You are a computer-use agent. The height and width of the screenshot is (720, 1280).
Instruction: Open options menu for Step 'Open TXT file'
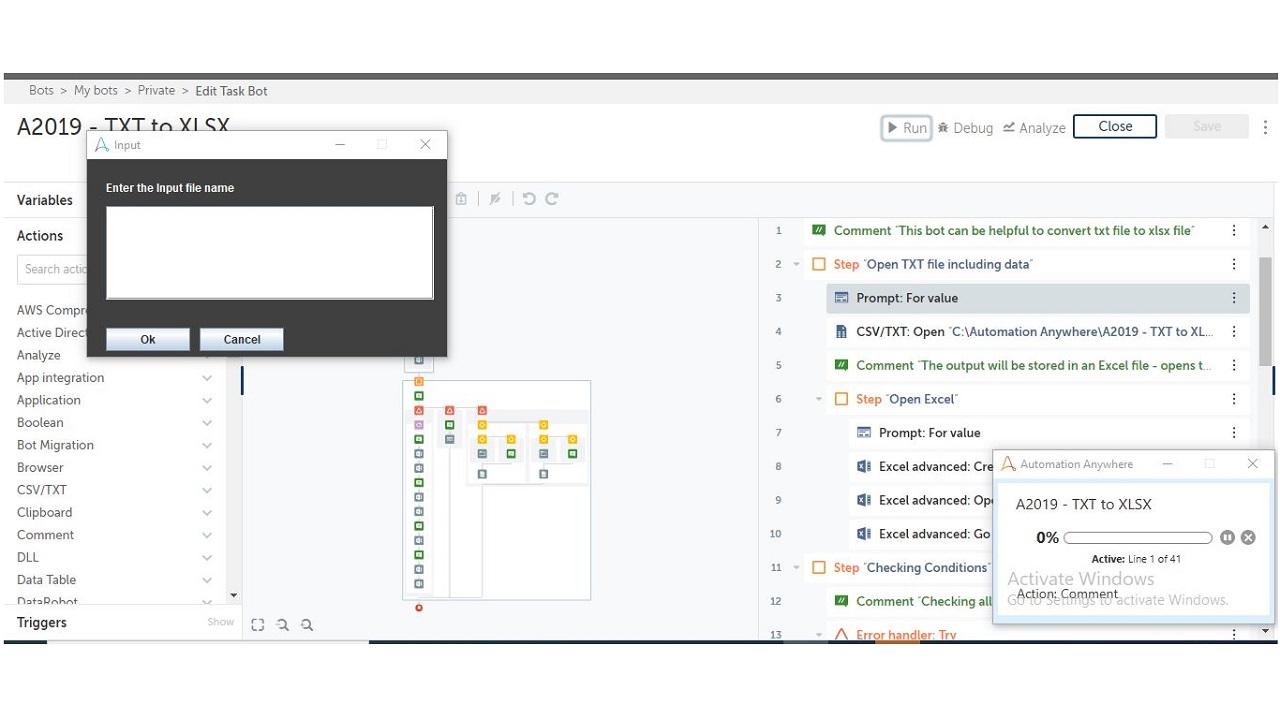point(1234,265)
